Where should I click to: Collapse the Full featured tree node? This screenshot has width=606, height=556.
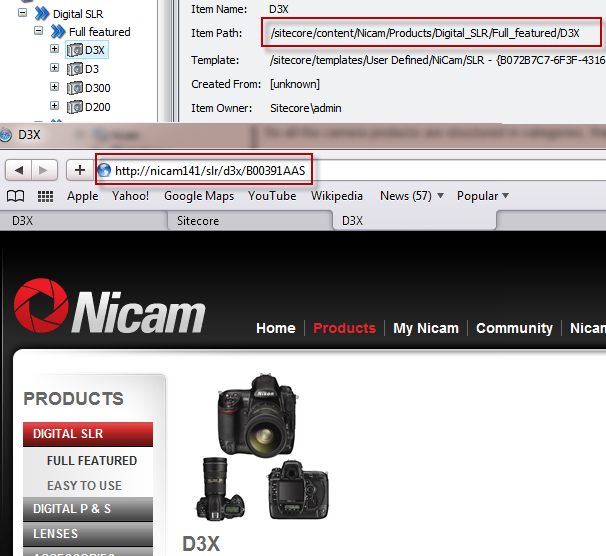tap(39, 31)
